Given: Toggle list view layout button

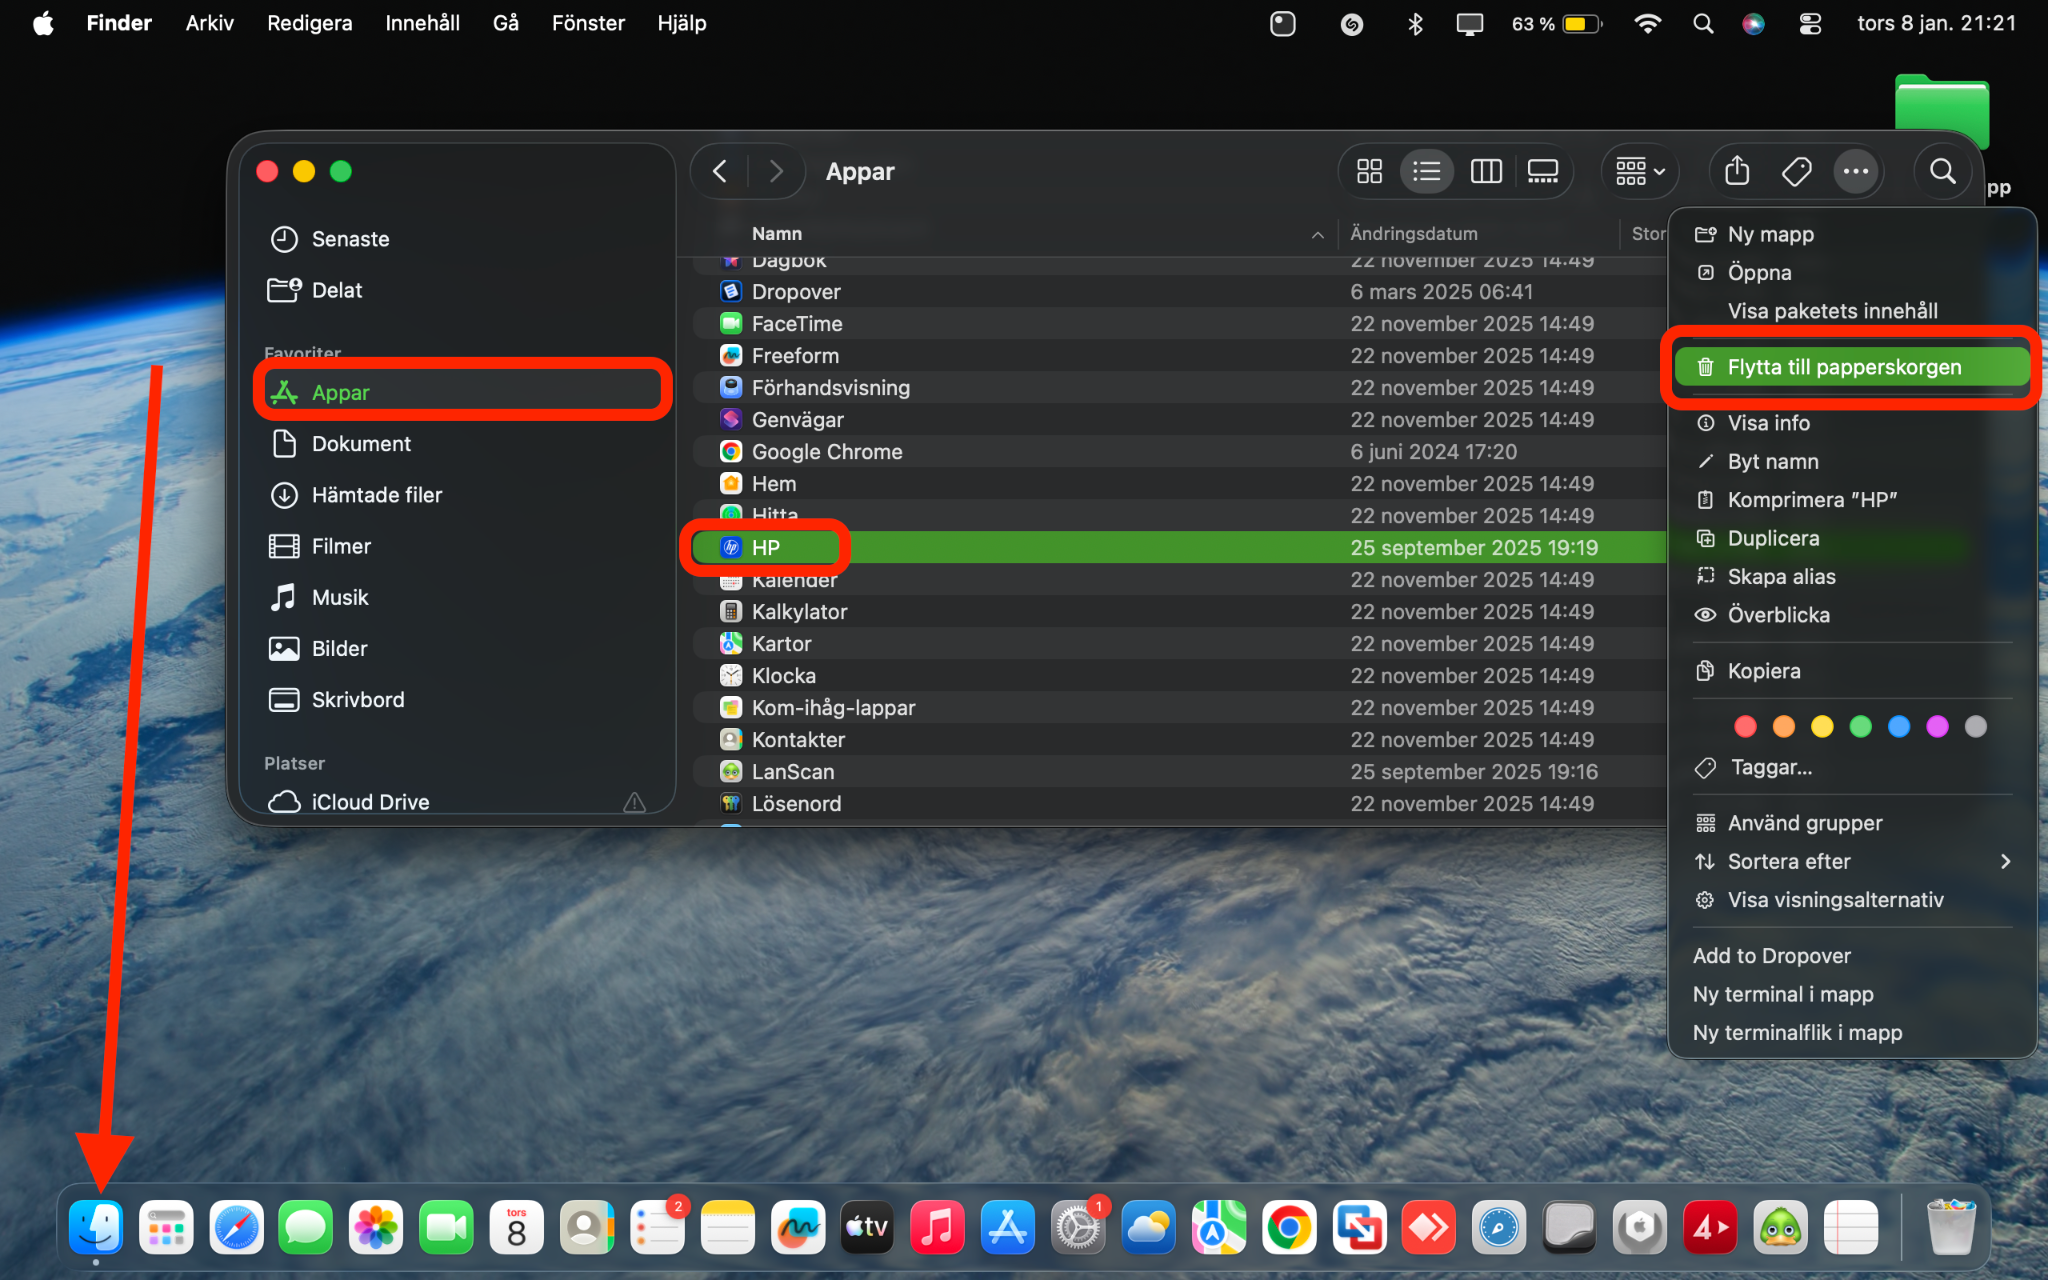Looking at the screenshot, I should 1427,172.
